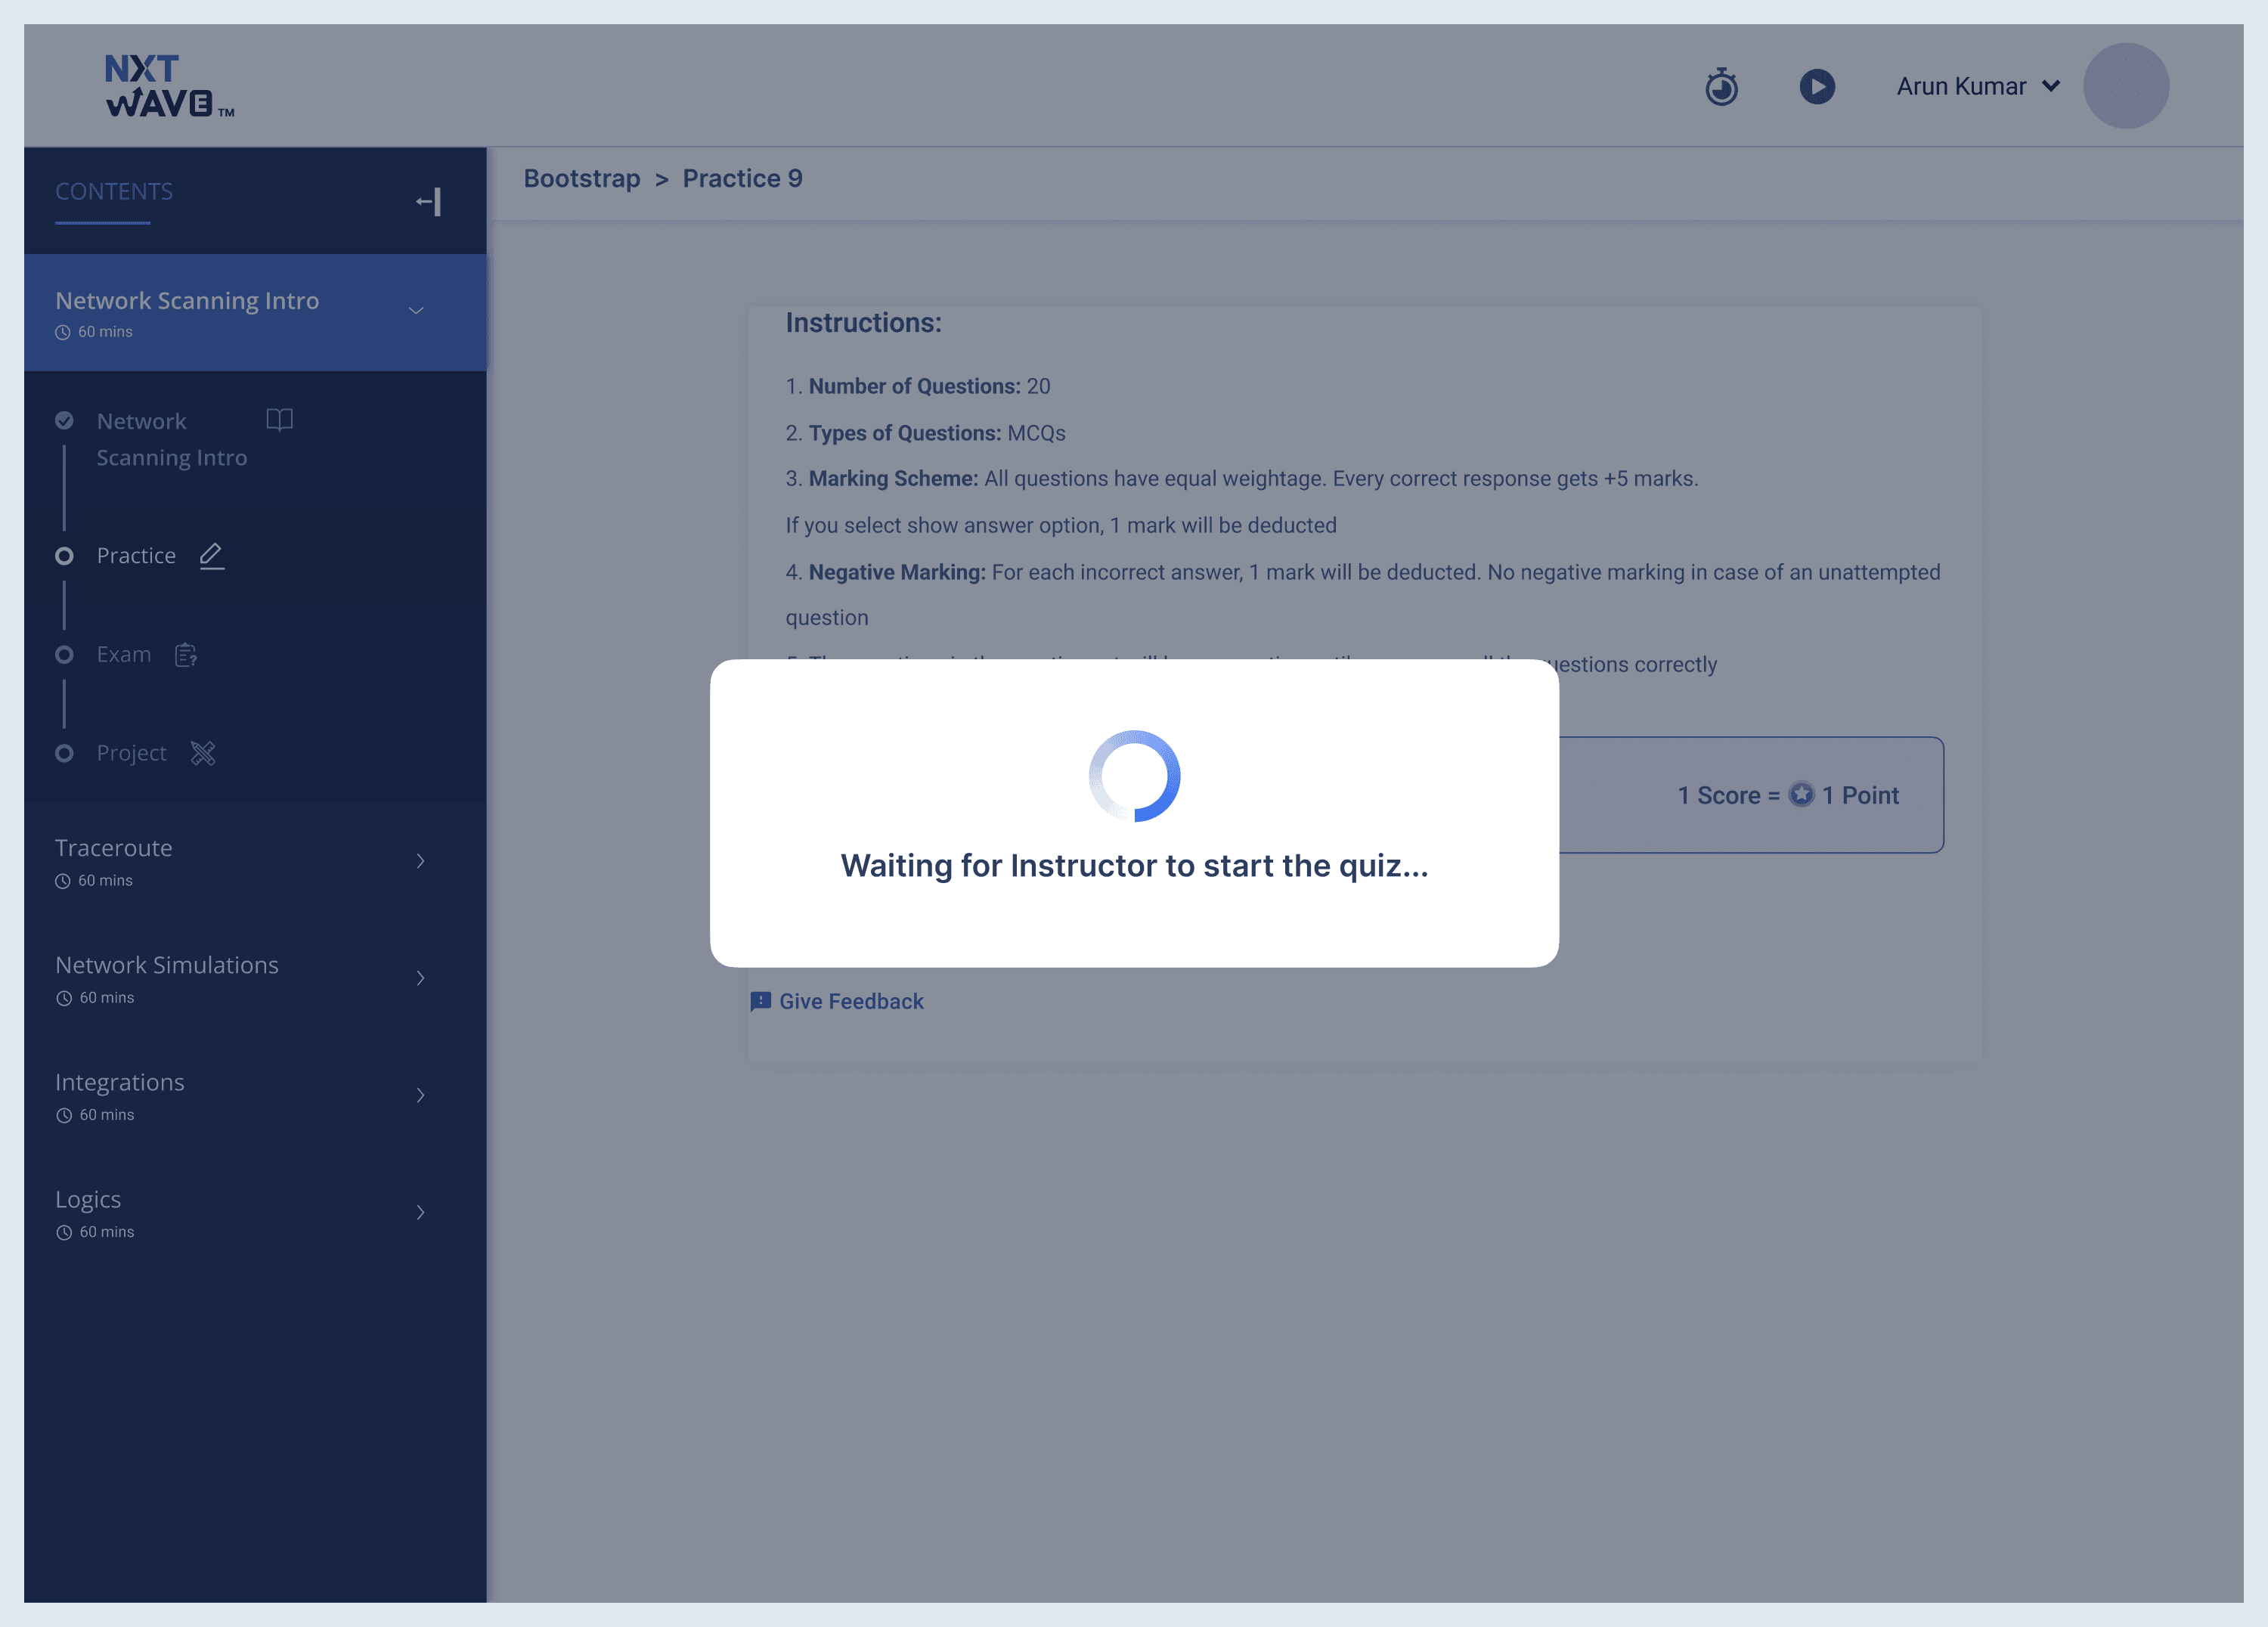Select the Exam step circle

coord(64,655)
